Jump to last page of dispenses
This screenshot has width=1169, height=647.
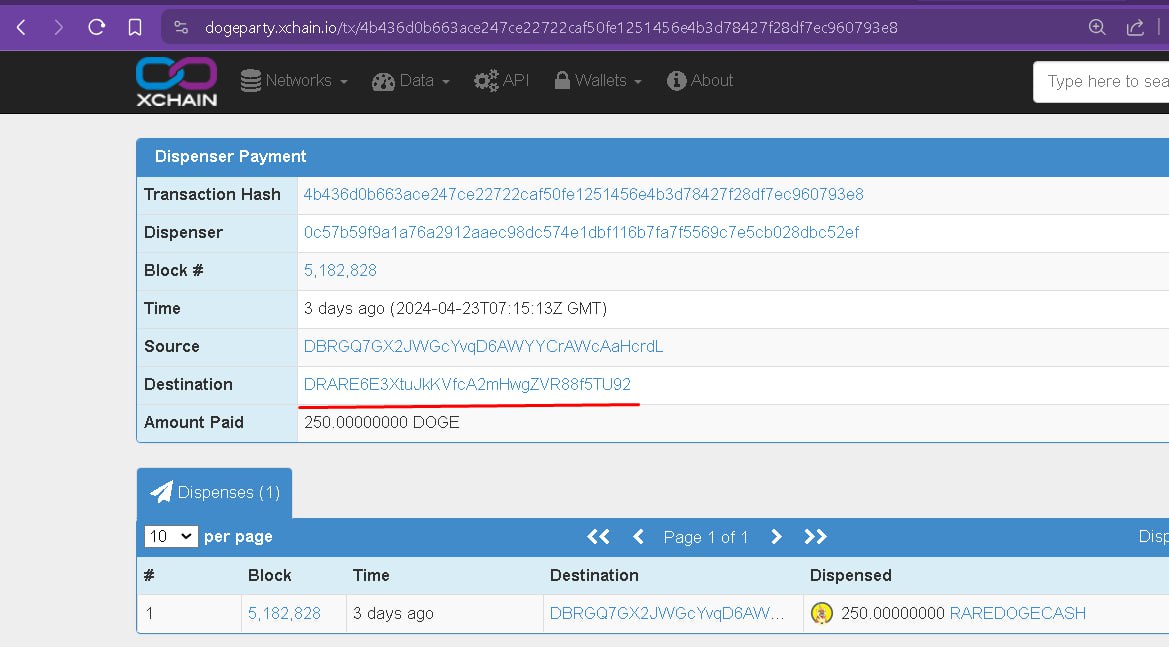click(816, 537)
